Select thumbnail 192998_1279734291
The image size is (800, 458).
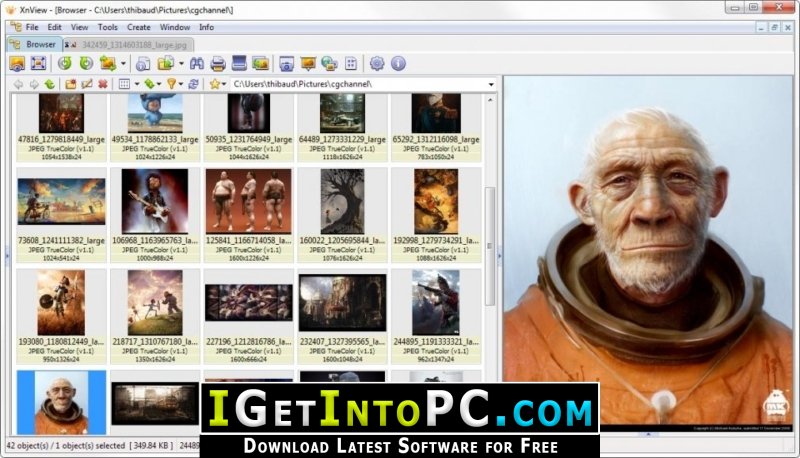[436, 201]
